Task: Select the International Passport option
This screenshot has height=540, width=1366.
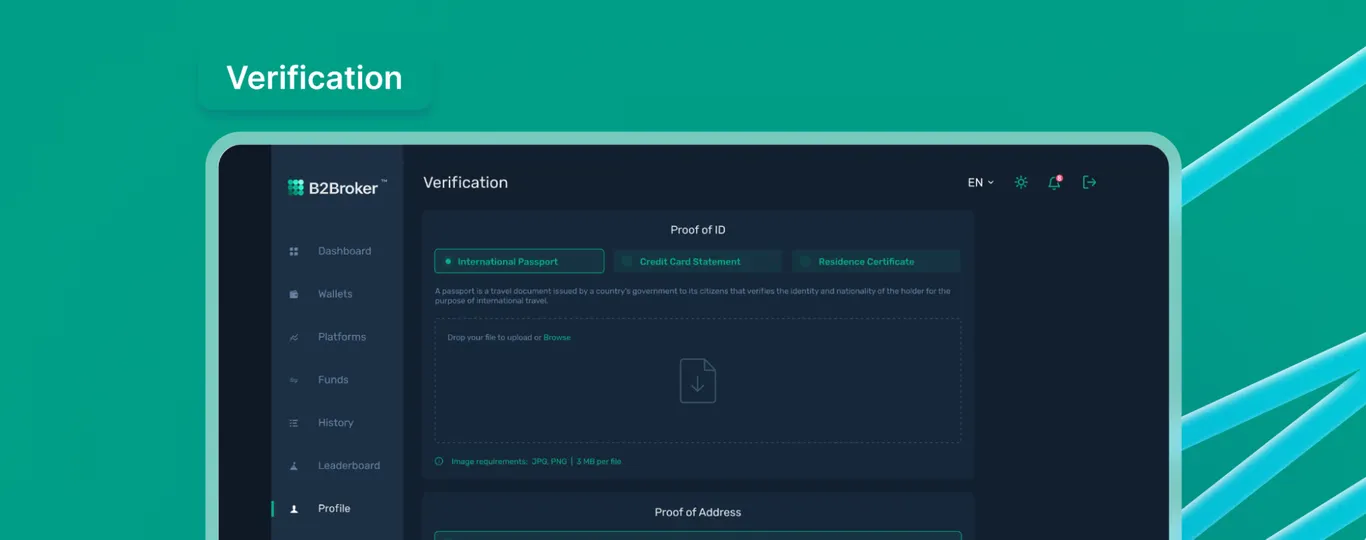Action: pyautogui.click(x=519, y=261)
